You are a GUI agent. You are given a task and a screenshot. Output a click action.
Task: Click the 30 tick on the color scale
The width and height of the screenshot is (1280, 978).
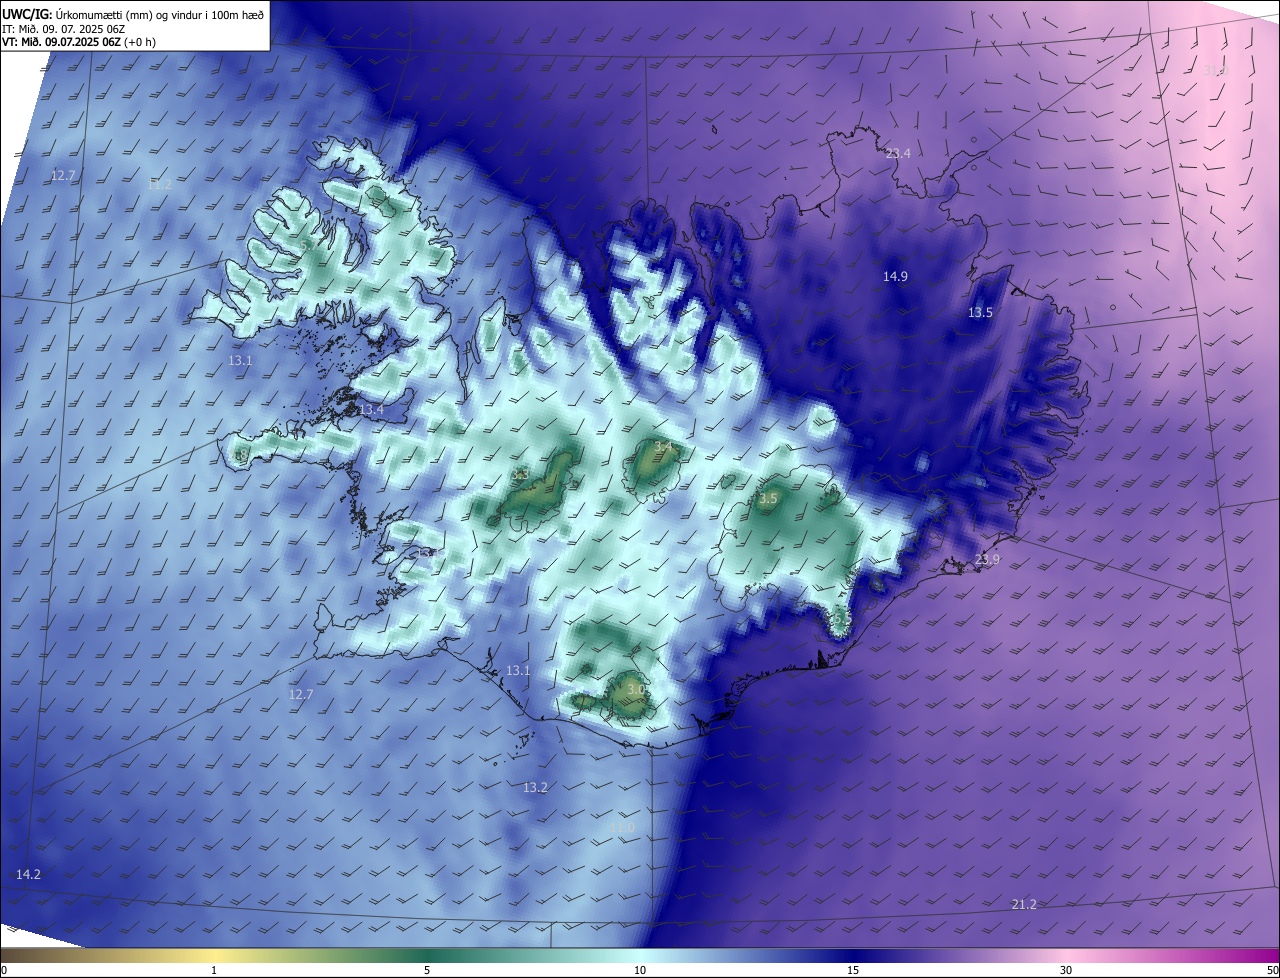pos(1066,971)
